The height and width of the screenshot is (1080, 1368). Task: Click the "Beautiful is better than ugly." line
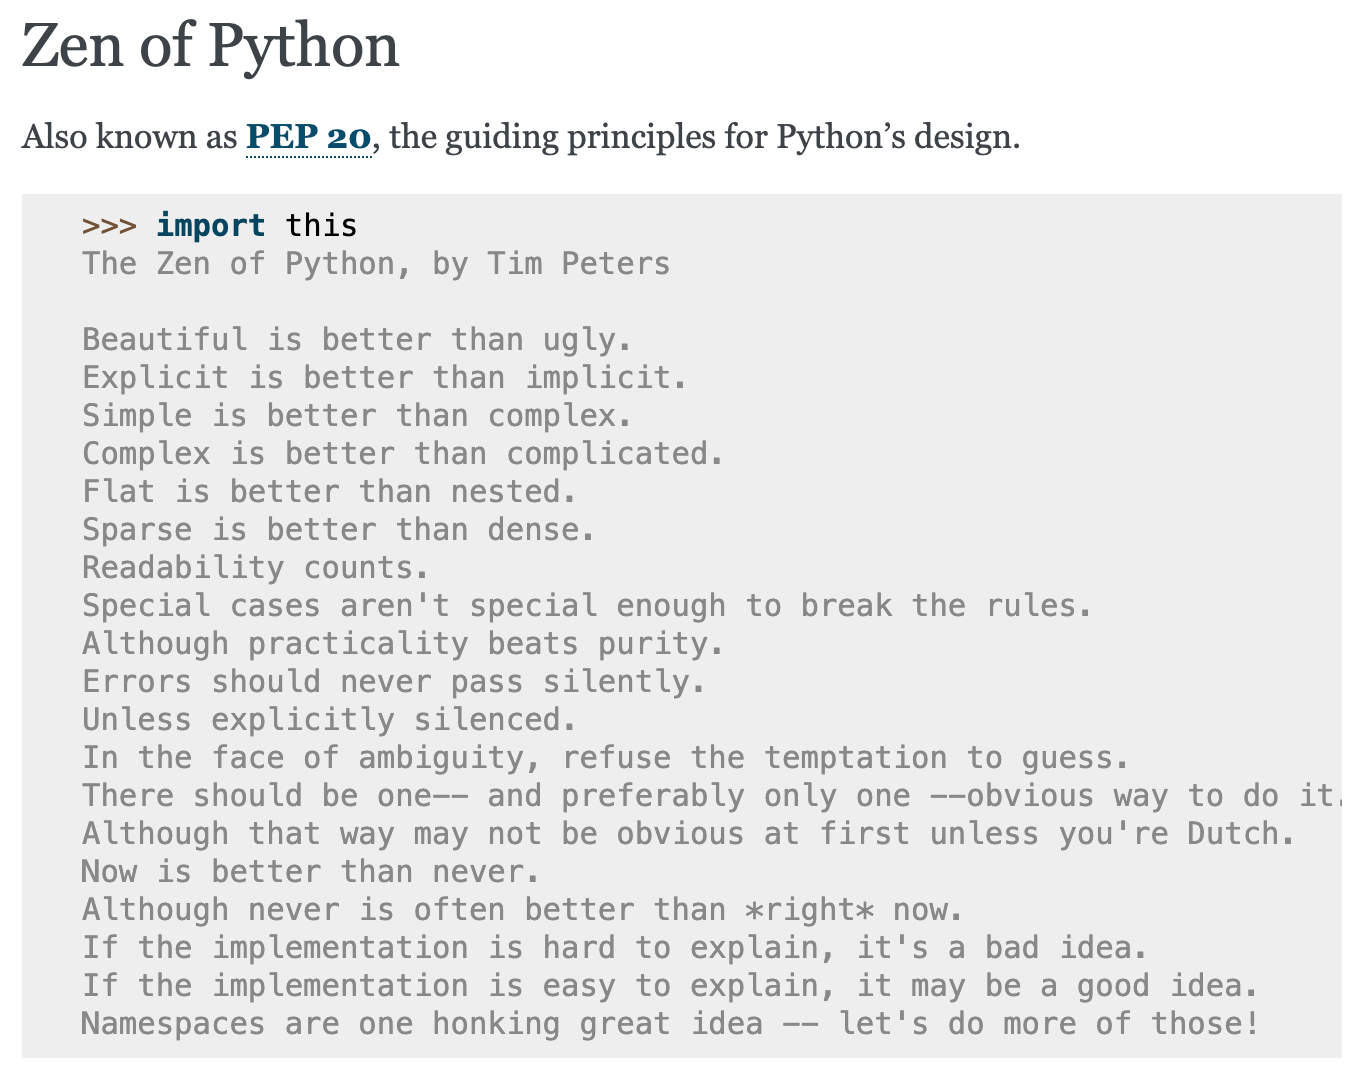357,340
